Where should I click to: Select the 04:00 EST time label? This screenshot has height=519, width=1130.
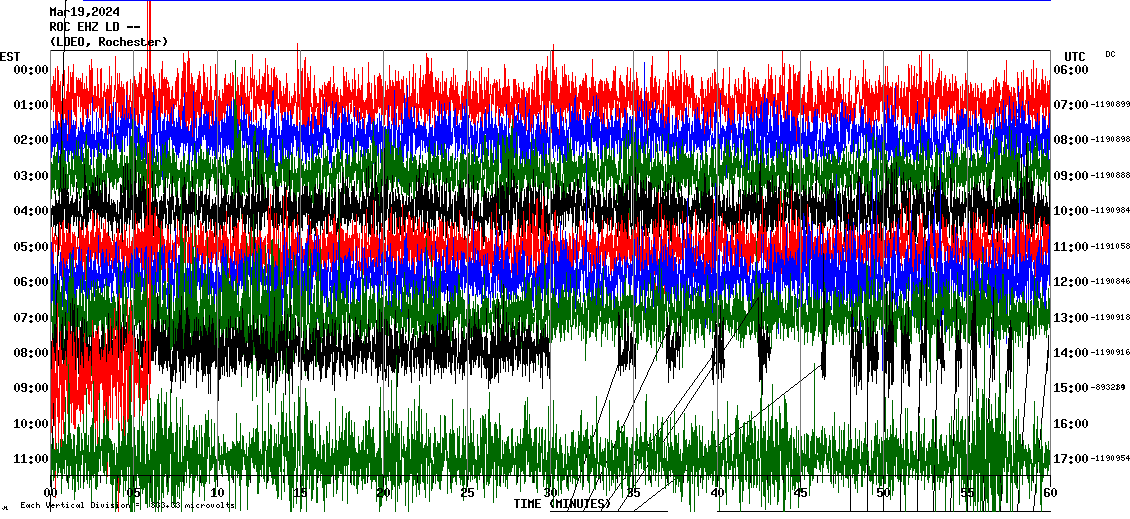click(31, 211)
